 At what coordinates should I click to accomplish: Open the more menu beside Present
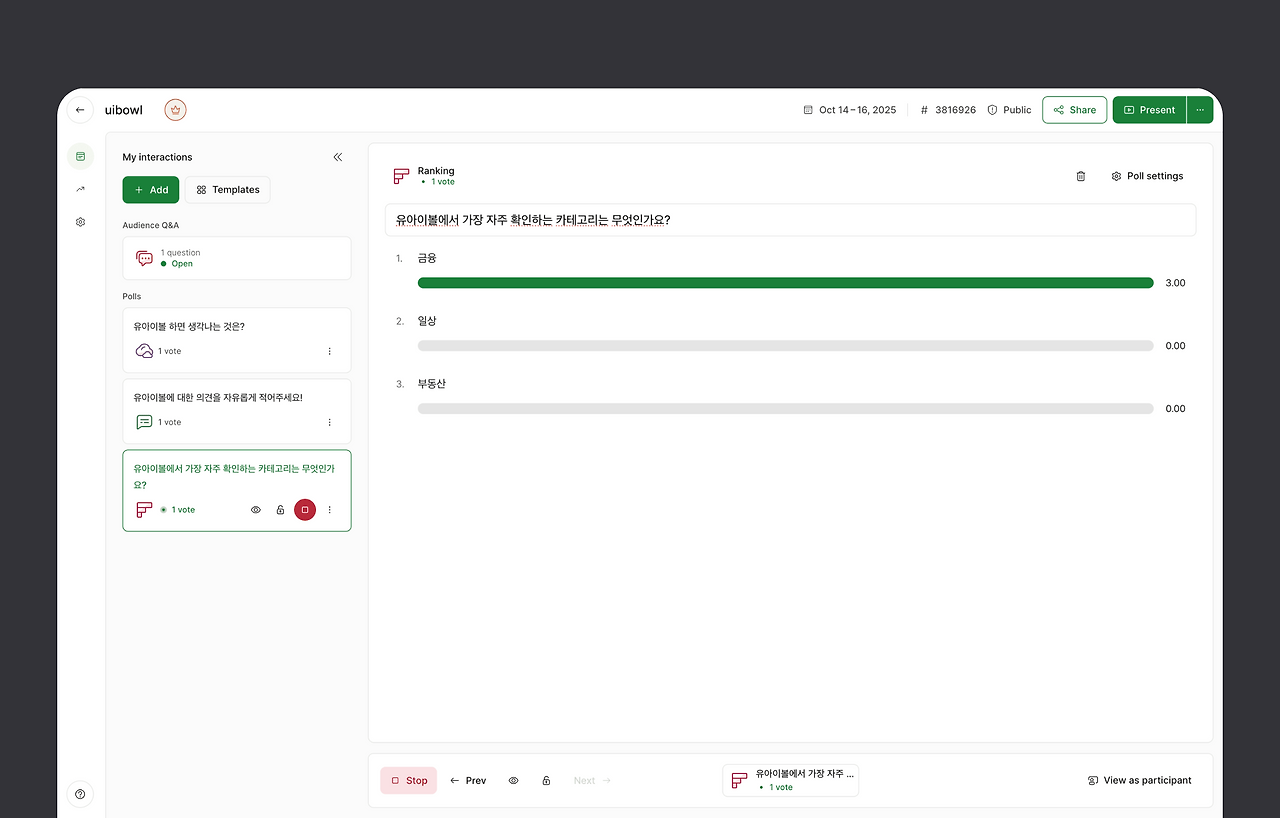click(x=1200, y=110)
